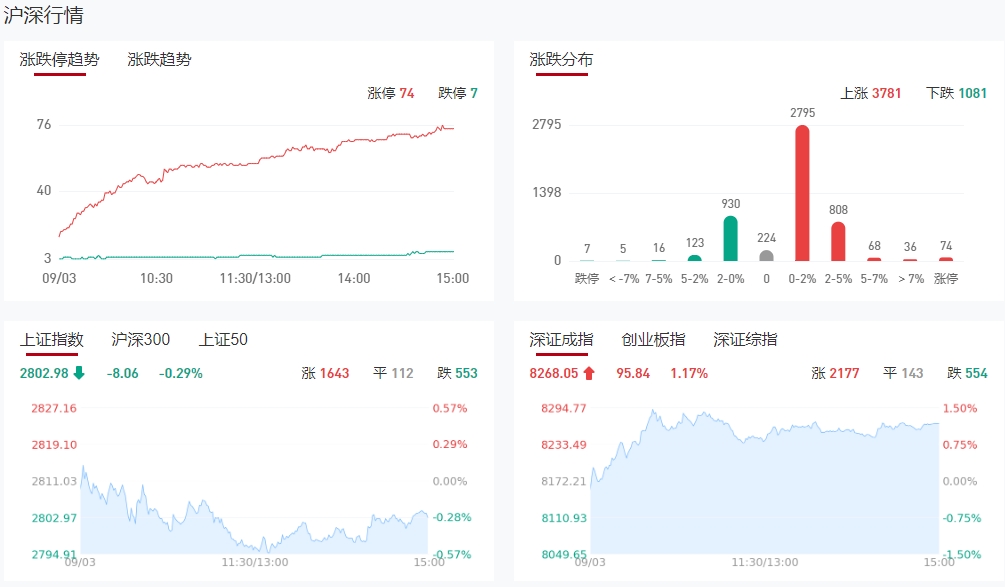Click the gray bar labeled 224

tap(766, 255)
